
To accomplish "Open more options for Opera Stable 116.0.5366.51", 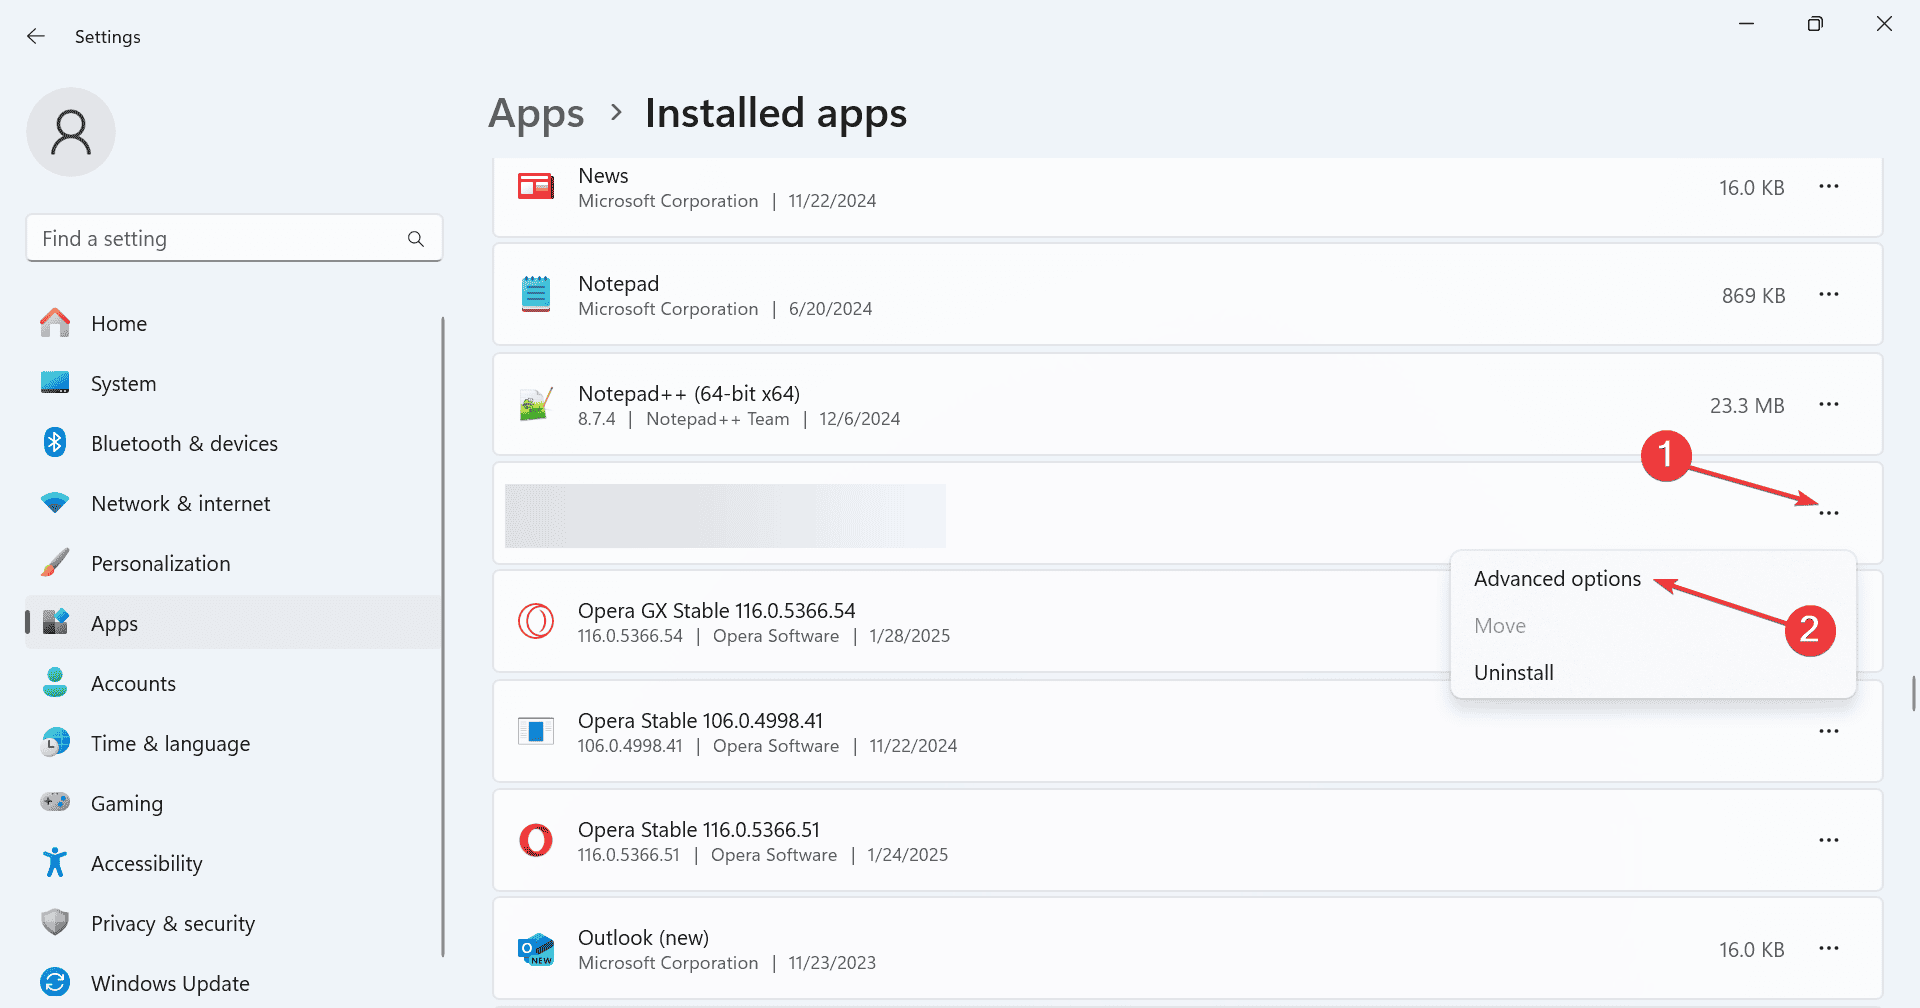I will point(1829,840).
